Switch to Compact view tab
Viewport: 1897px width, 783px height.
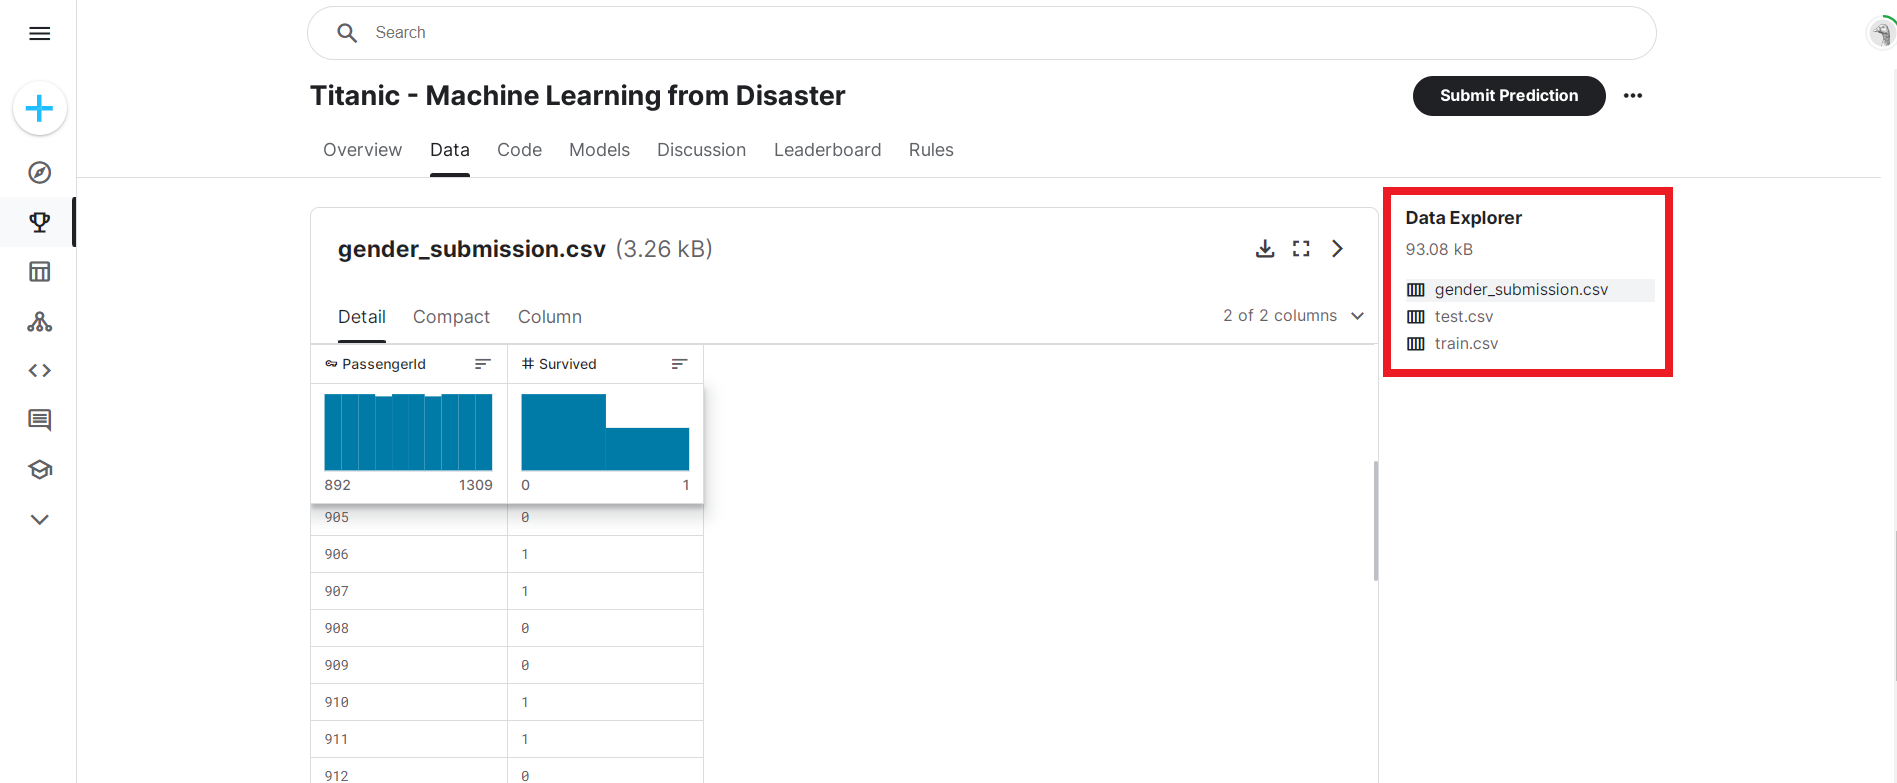point(451,317)
